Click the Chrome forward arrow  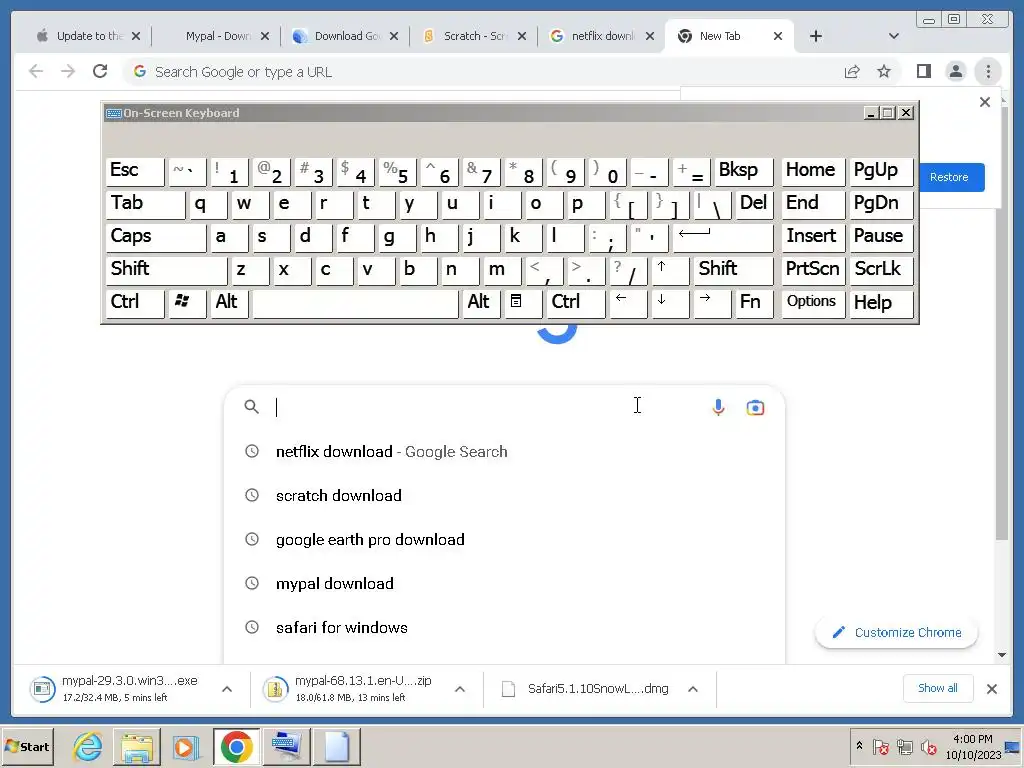tap(68, 71)
